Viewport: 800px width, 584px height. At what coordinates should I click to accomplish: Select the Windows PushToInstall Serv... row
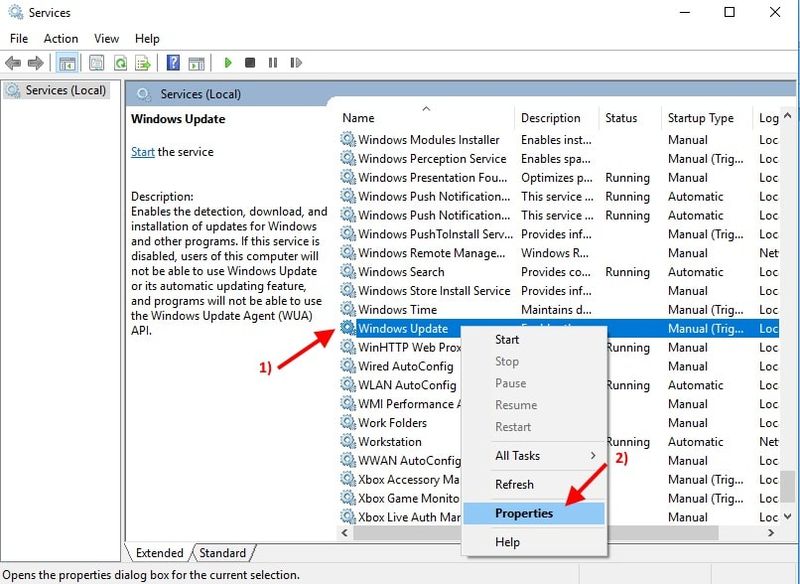tap(559, 234)
